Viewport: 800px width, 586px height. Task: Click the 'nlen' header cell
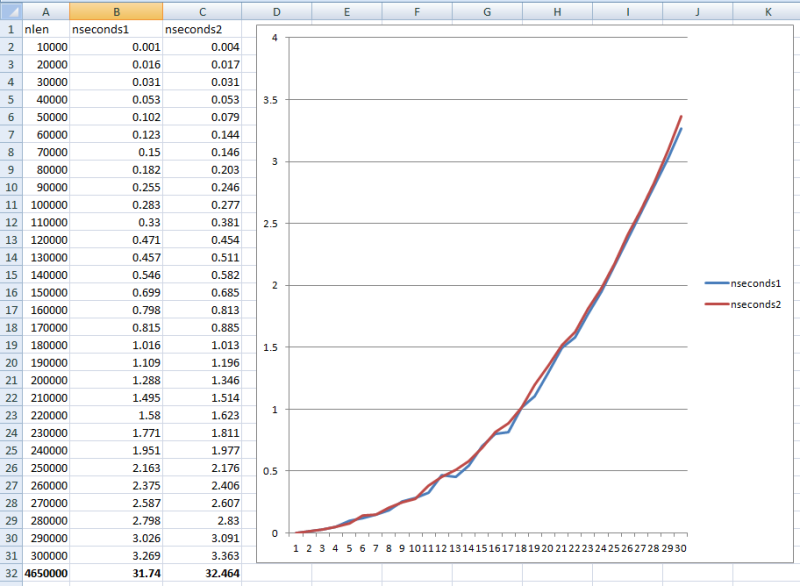click(46, 29)
